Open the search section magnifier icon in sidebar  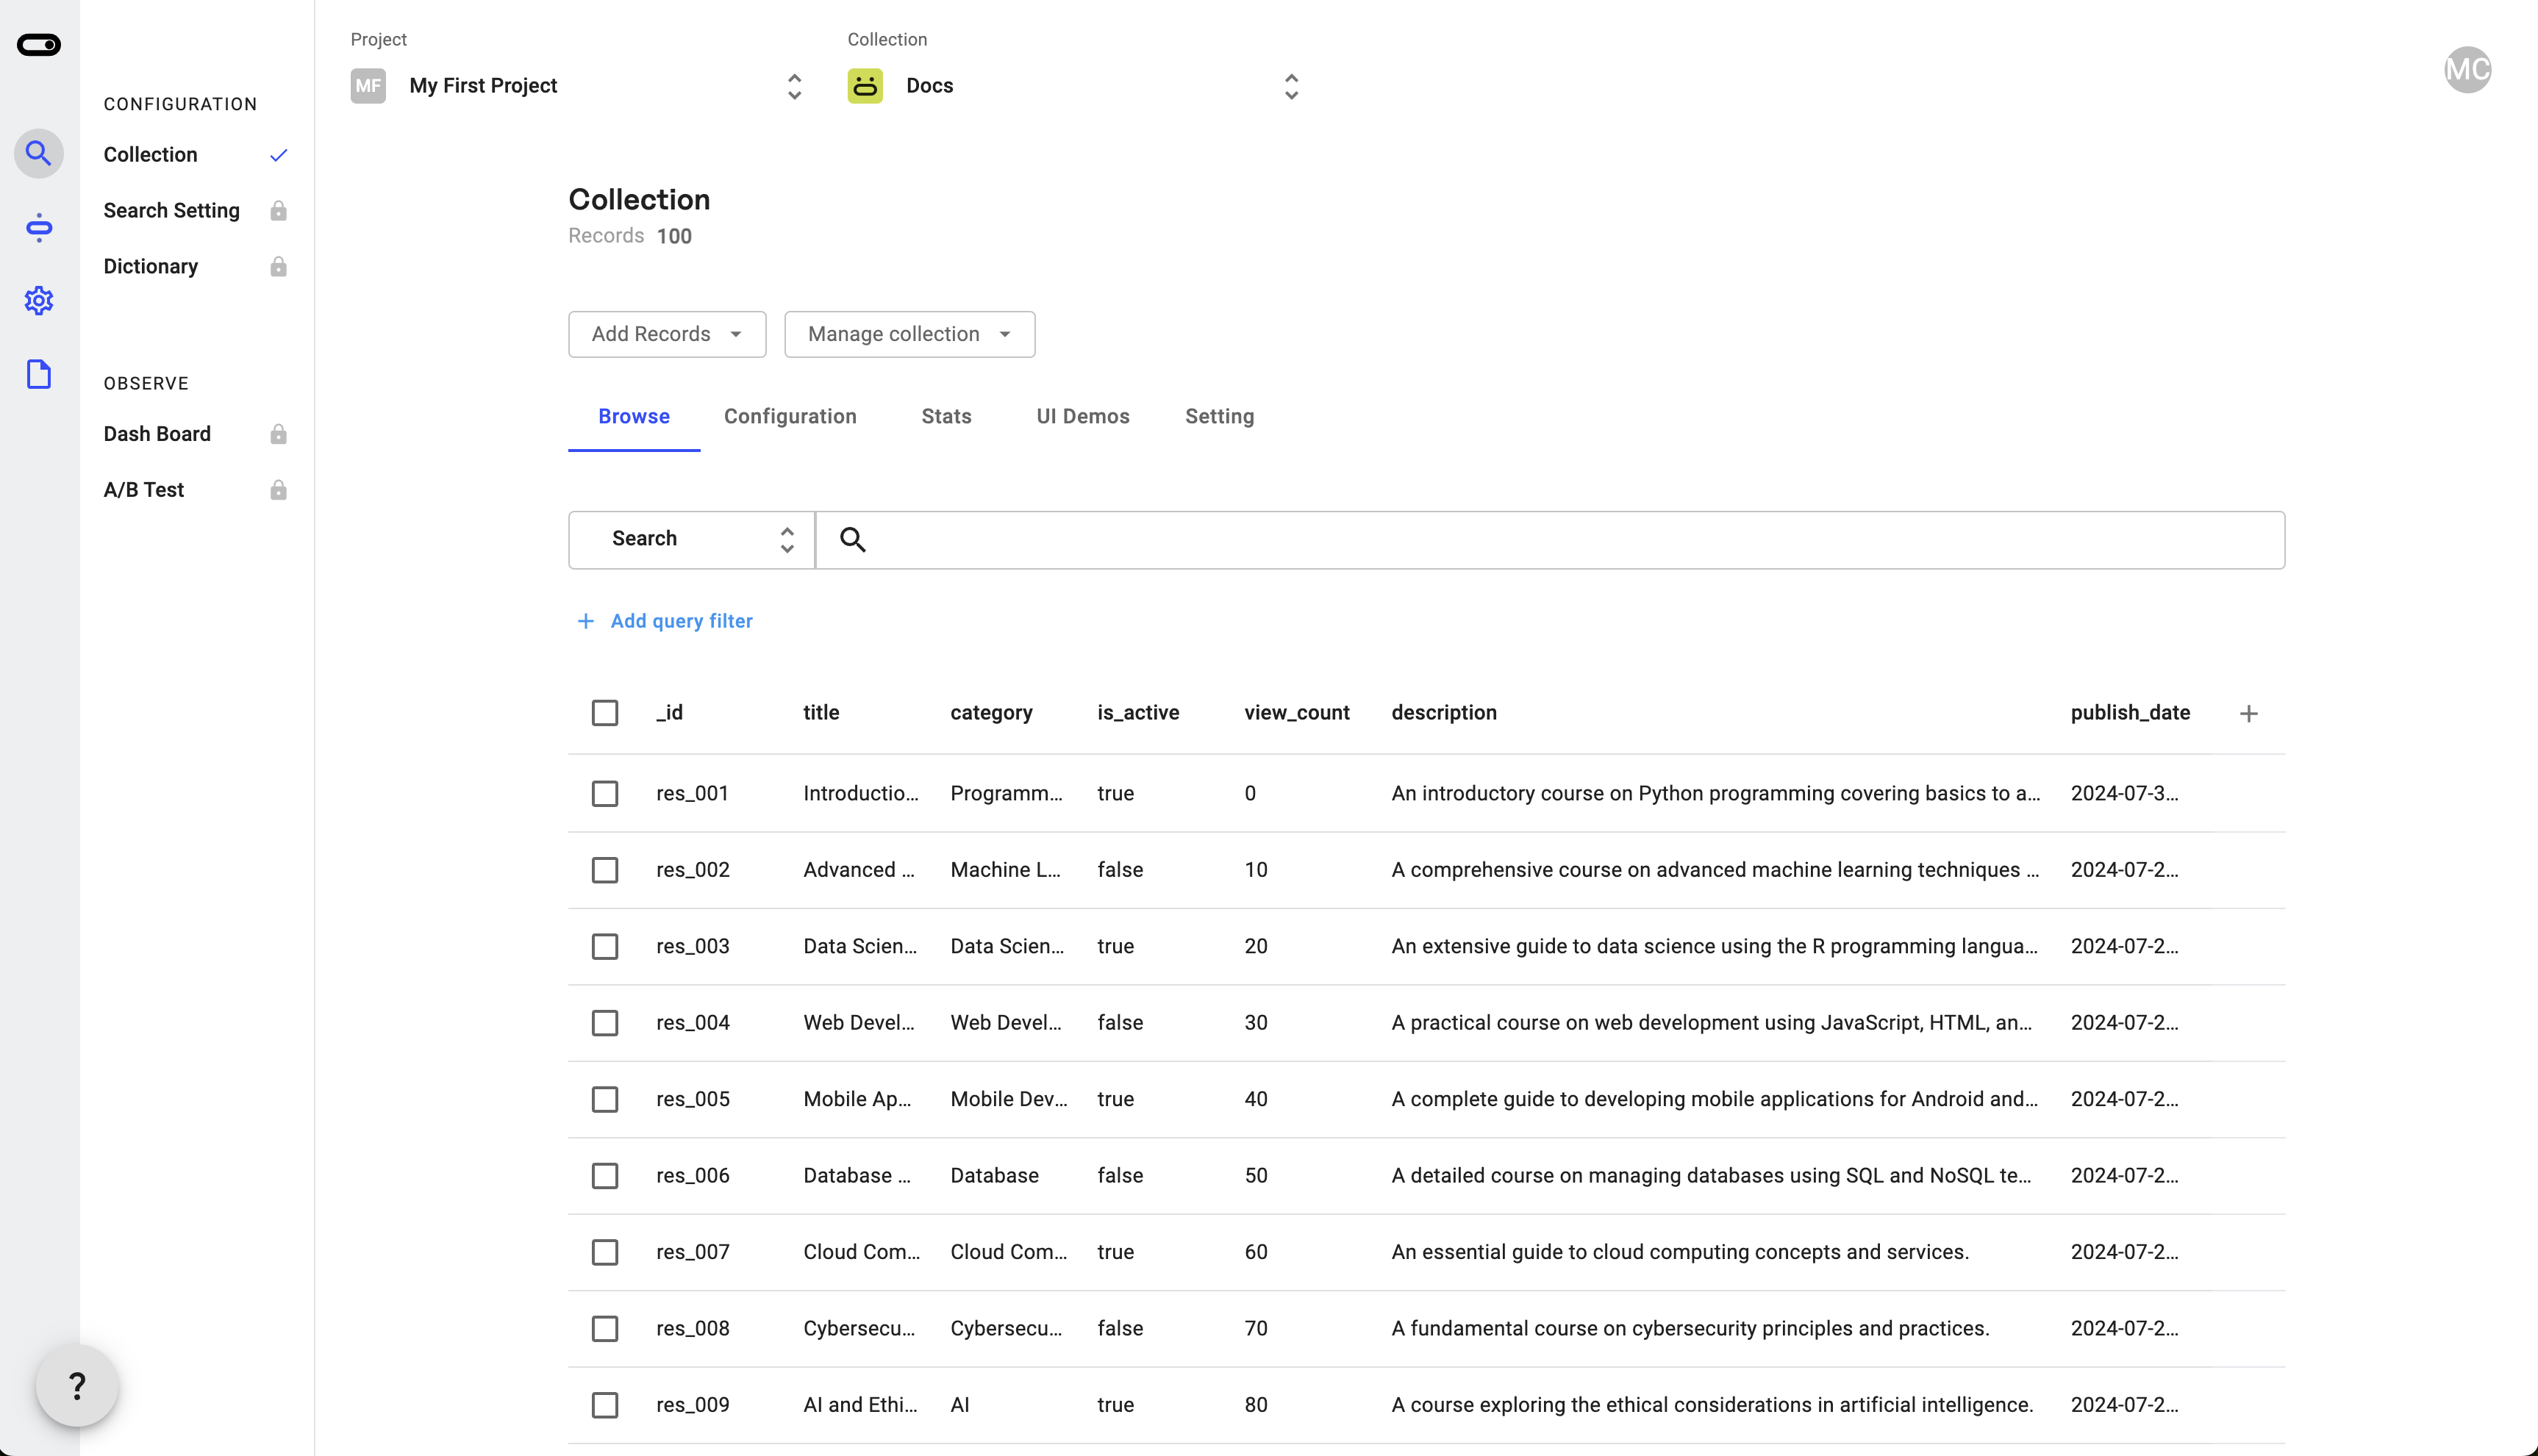[39, 154]
